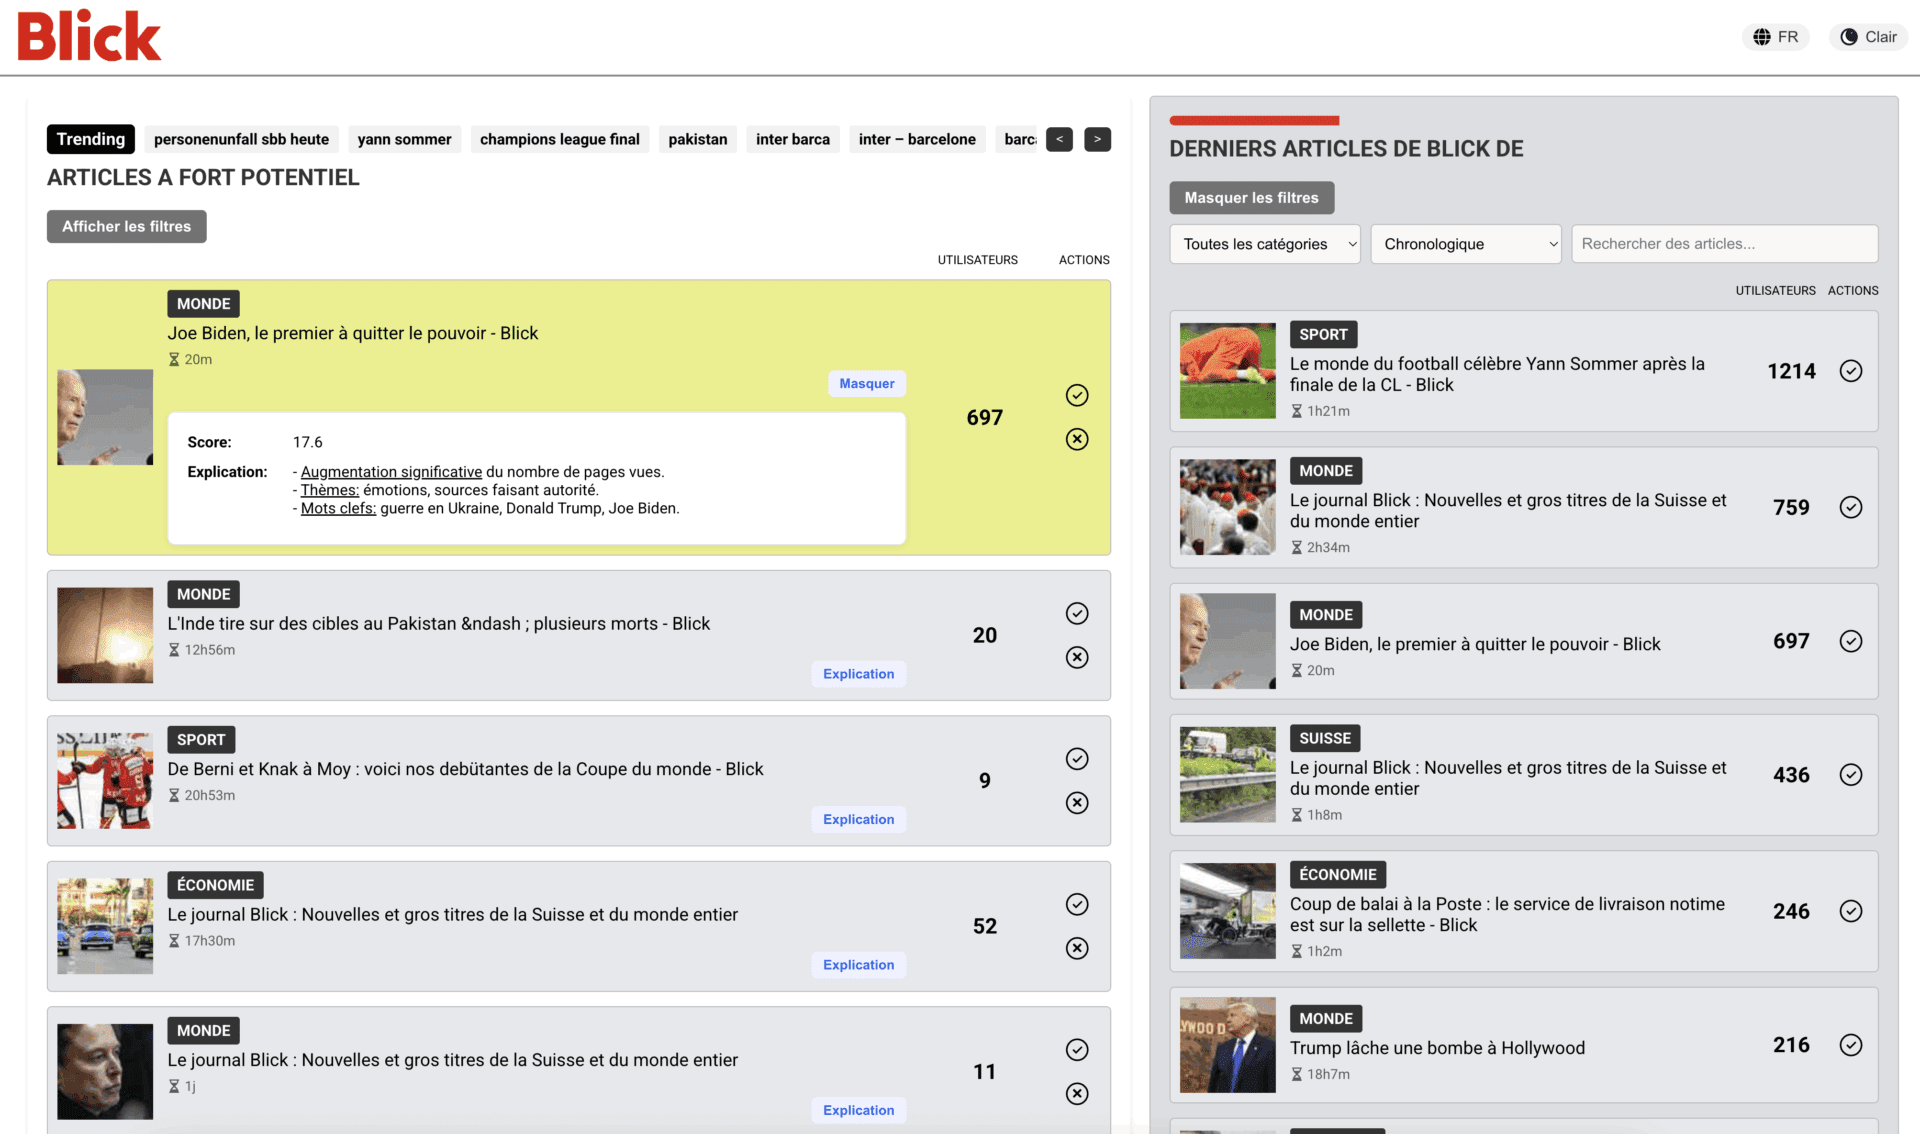1920x1134 pixels.
Task: Click Masquer les filtres button
Action: 1252,198
